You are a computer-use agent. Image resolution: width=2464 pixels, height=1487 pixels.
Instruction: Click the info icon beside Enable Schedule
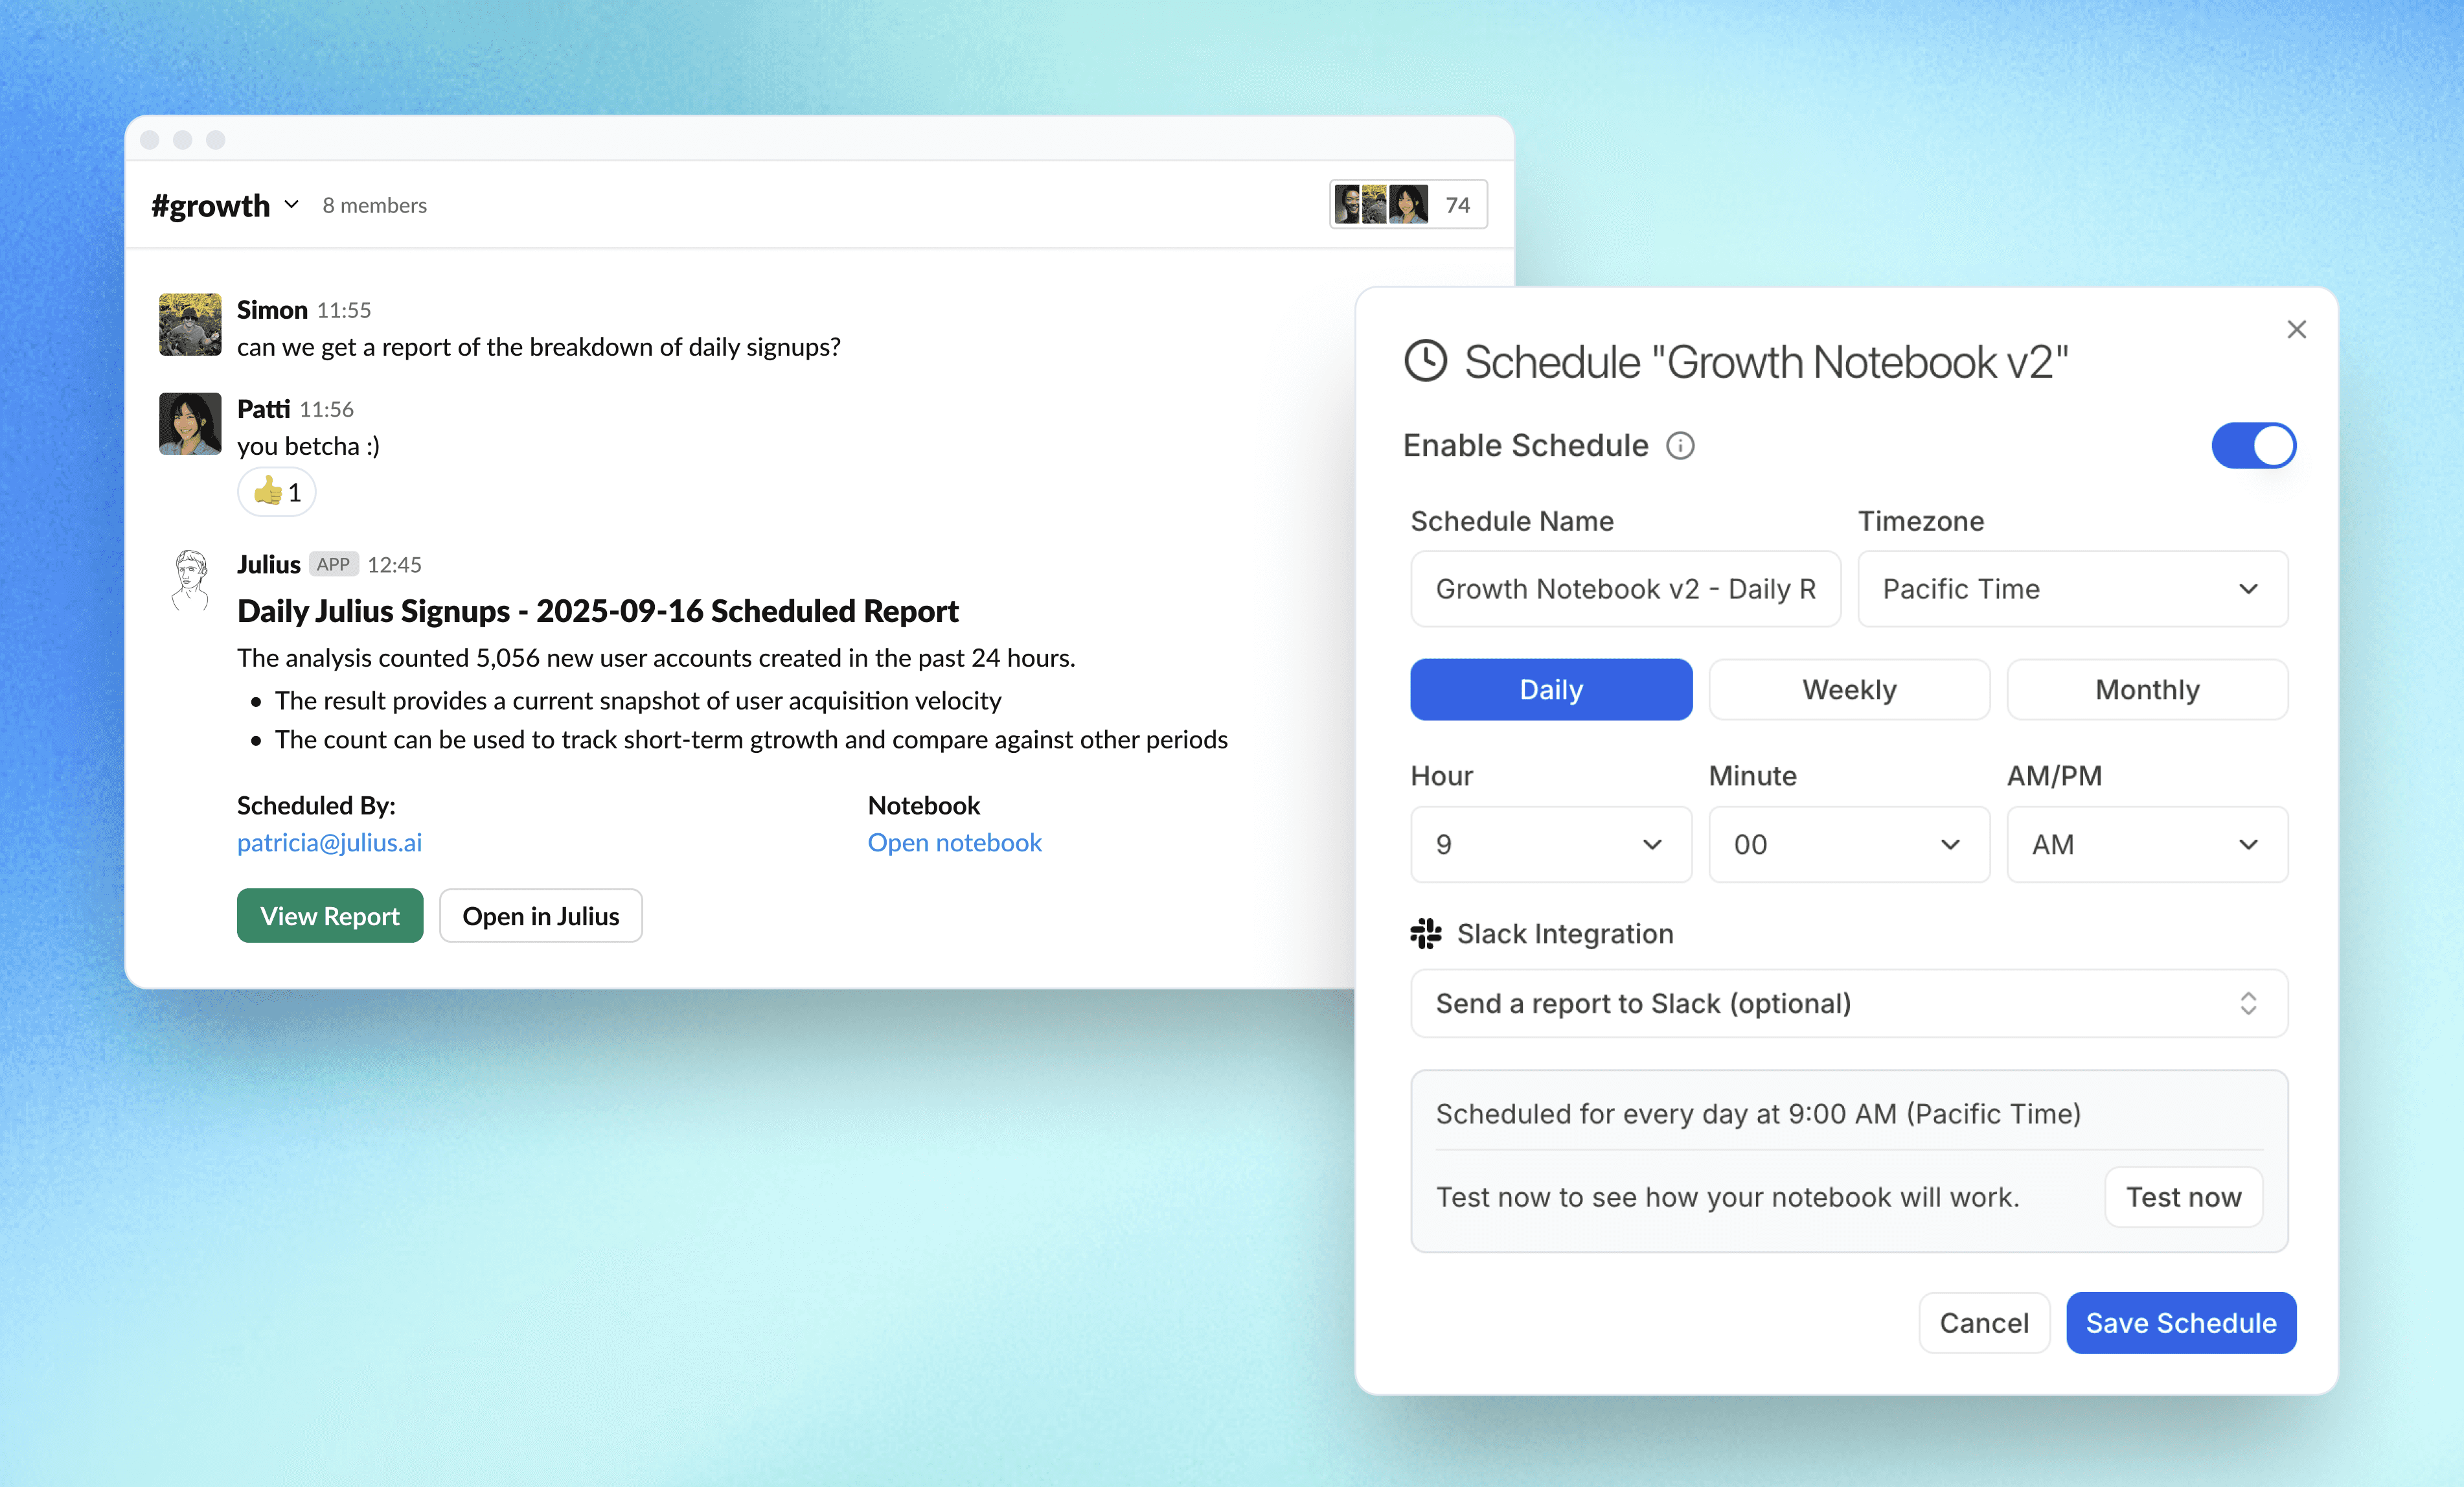point(1680,446)
